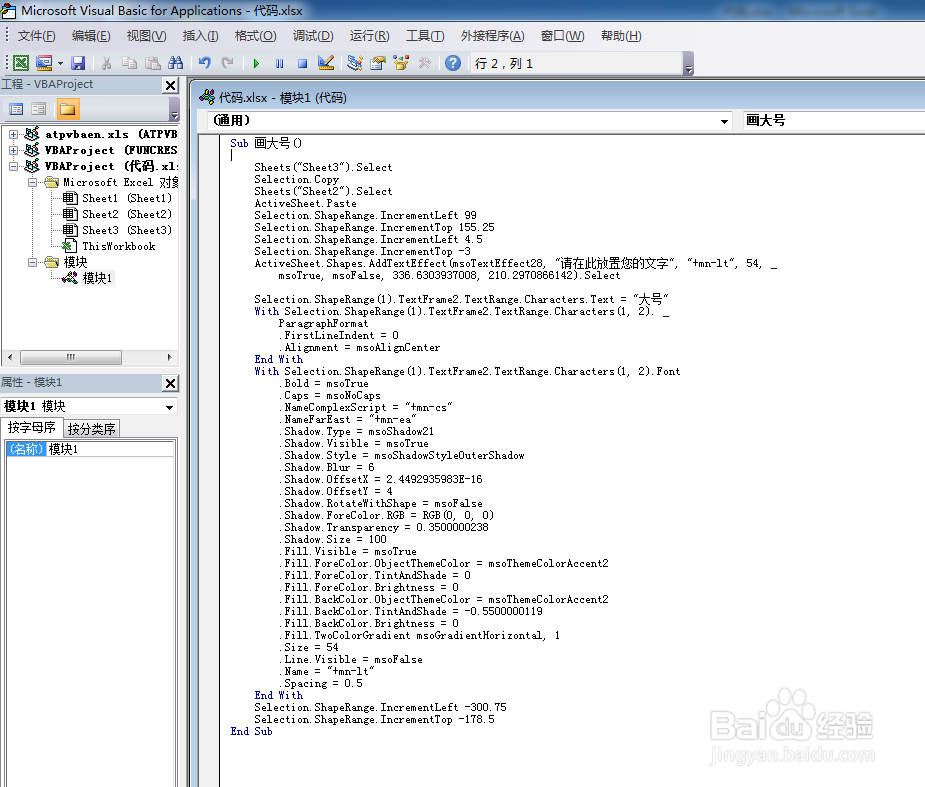This screenshot has height=787, width=925.
Task: Click the '.Size = 54' code line
Action: point(309,647)
